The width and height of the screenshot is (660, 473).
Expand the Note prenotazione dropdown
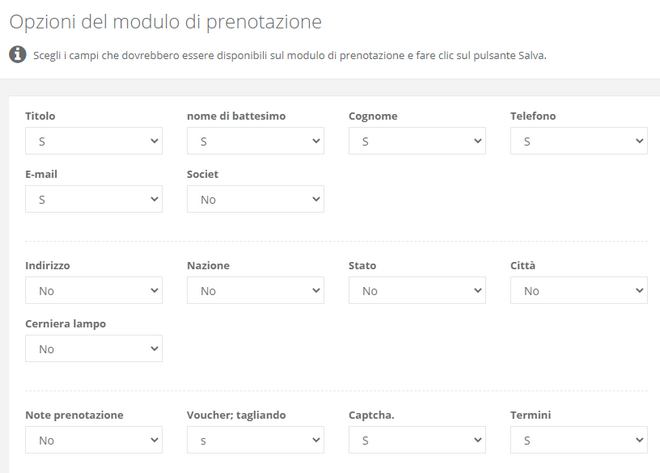[x=94, y=440]
